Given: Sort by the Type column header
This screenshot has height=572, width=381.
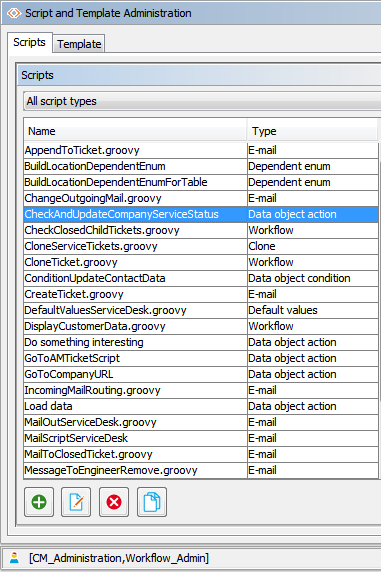Looking at the screenshot, I should coord(312,131).
